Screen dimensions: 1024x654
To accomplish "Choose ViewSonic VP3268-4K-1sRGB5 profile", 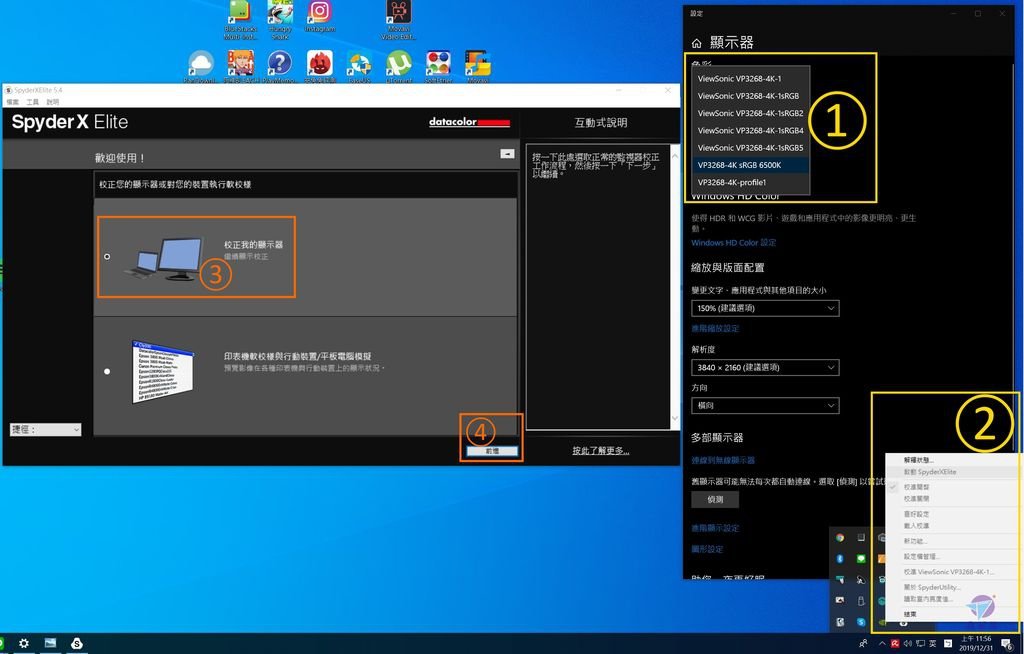I will tap(751, 148).
